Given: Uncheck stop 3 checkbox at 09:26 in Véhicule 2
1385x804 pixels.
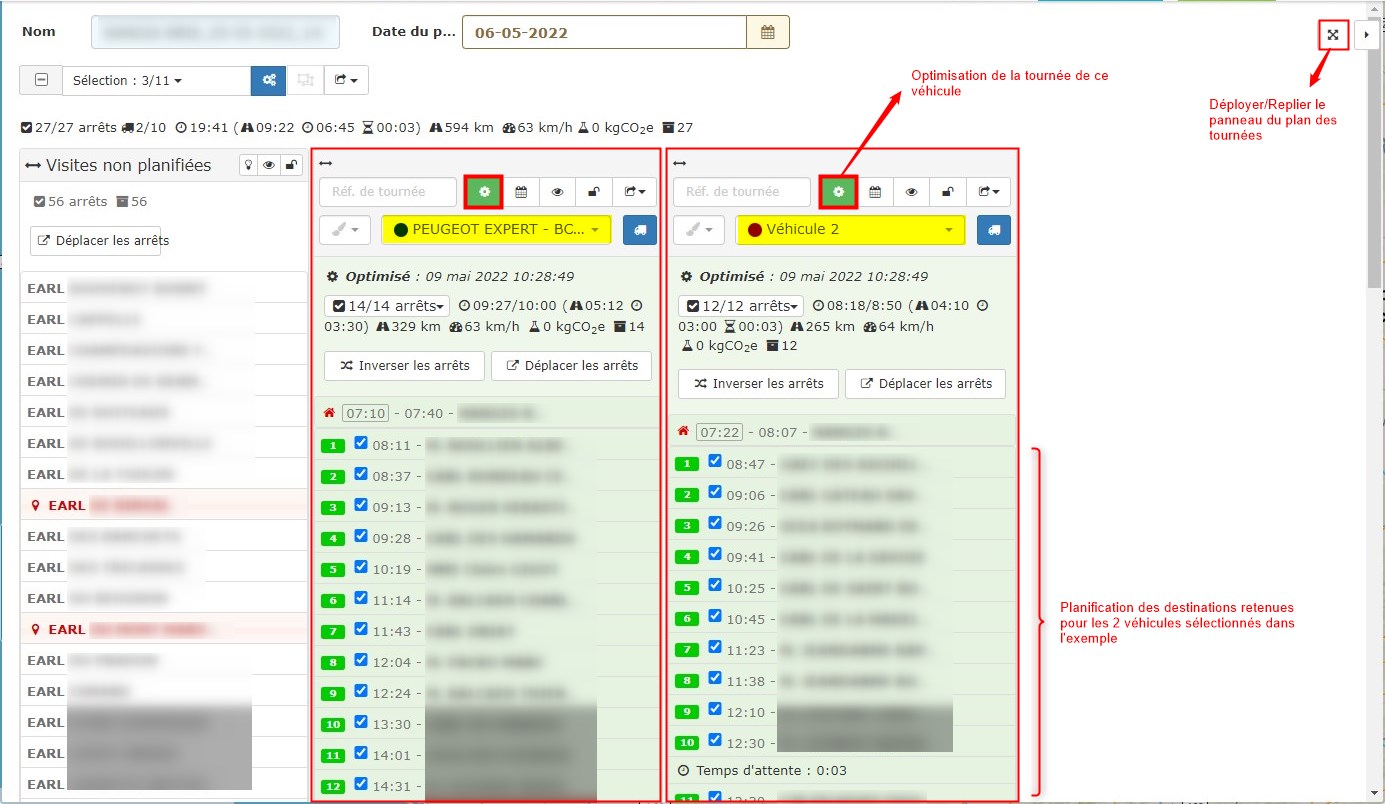Looking at the screenshot, I should pyautogui.click(x=715, y=523).
